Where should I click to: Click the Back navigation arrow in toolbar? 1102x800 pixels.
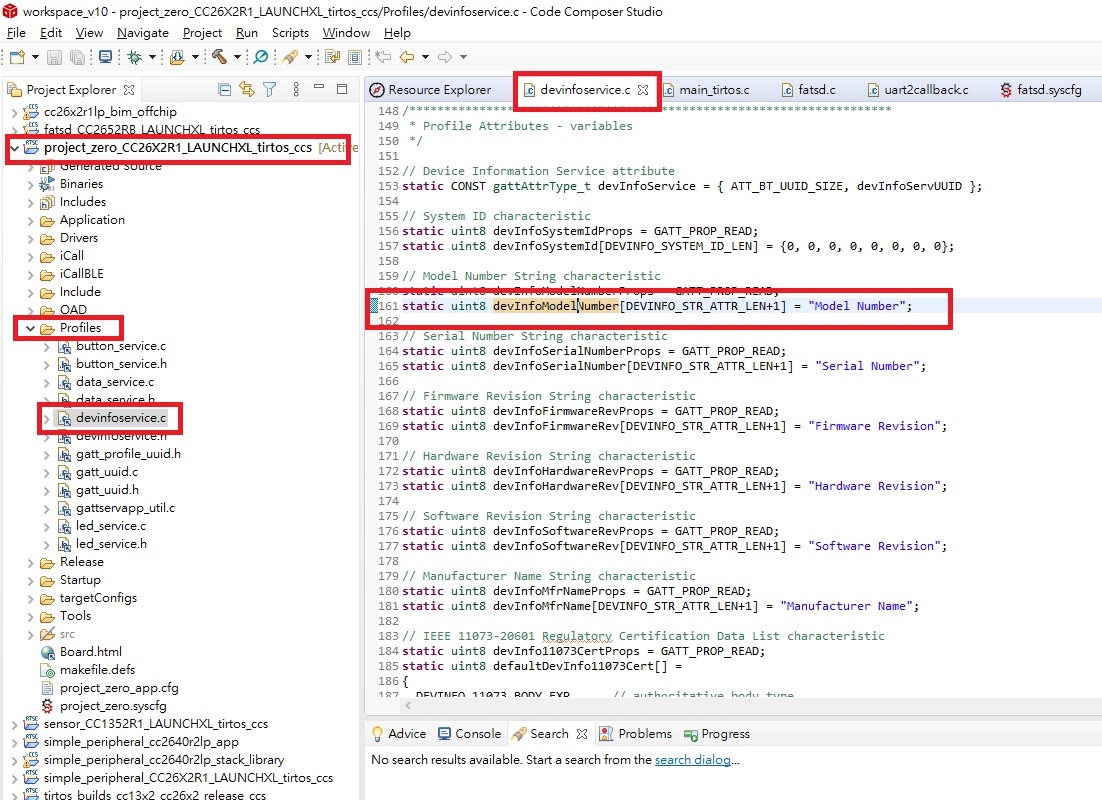407,57
